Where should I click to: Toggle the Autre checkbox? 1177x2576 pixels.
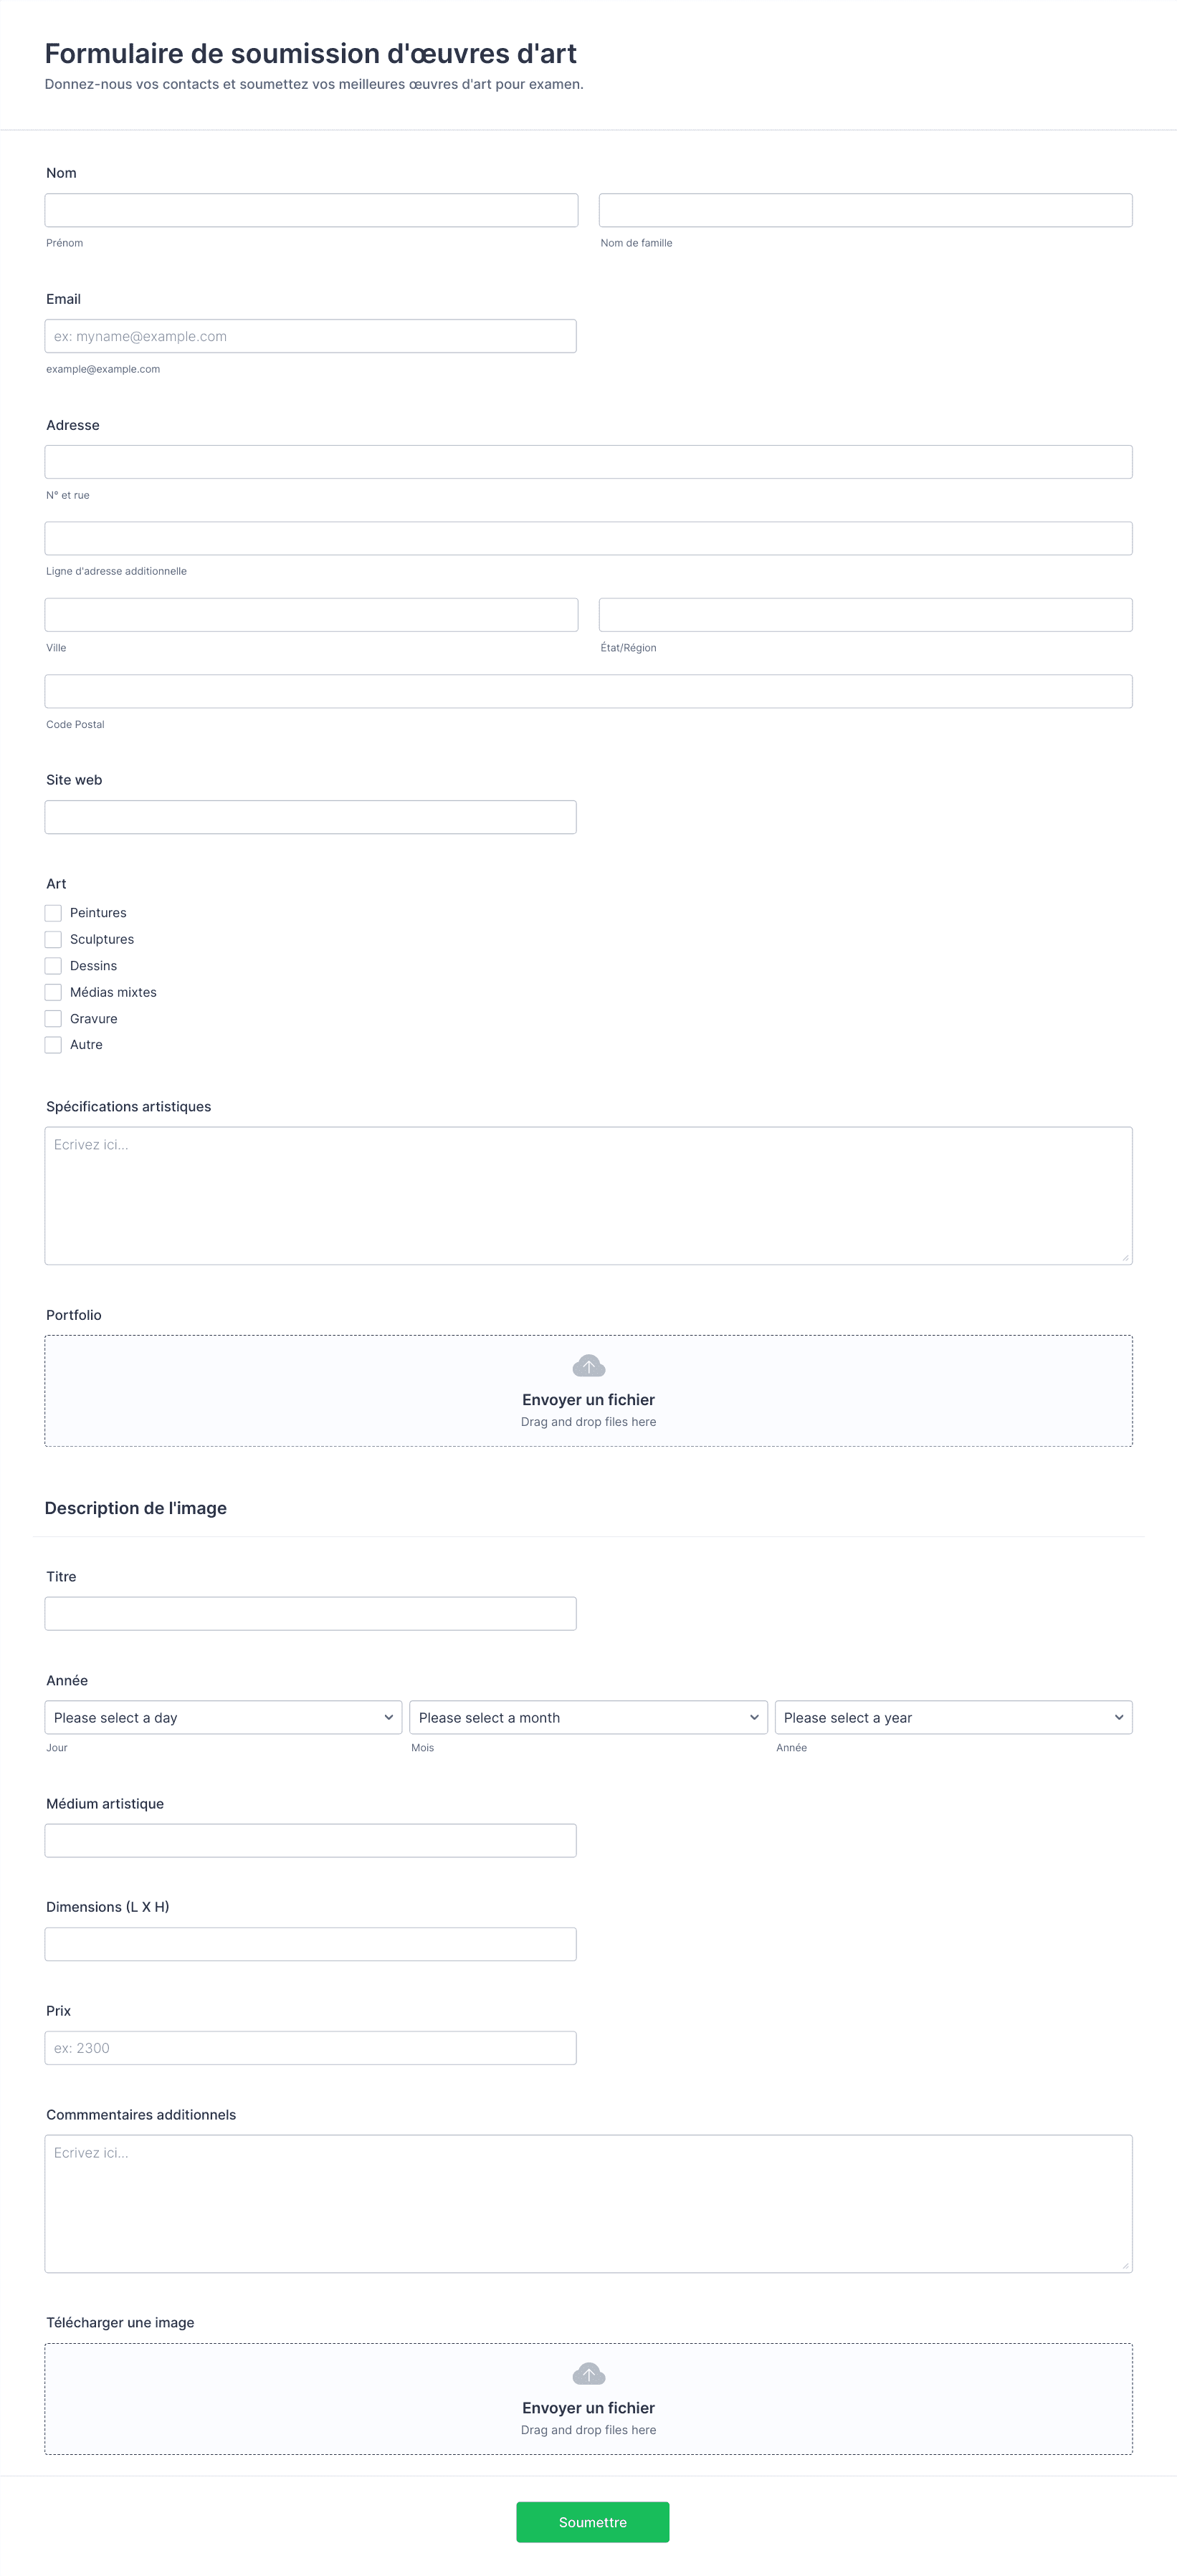[x=53, y=1045]
